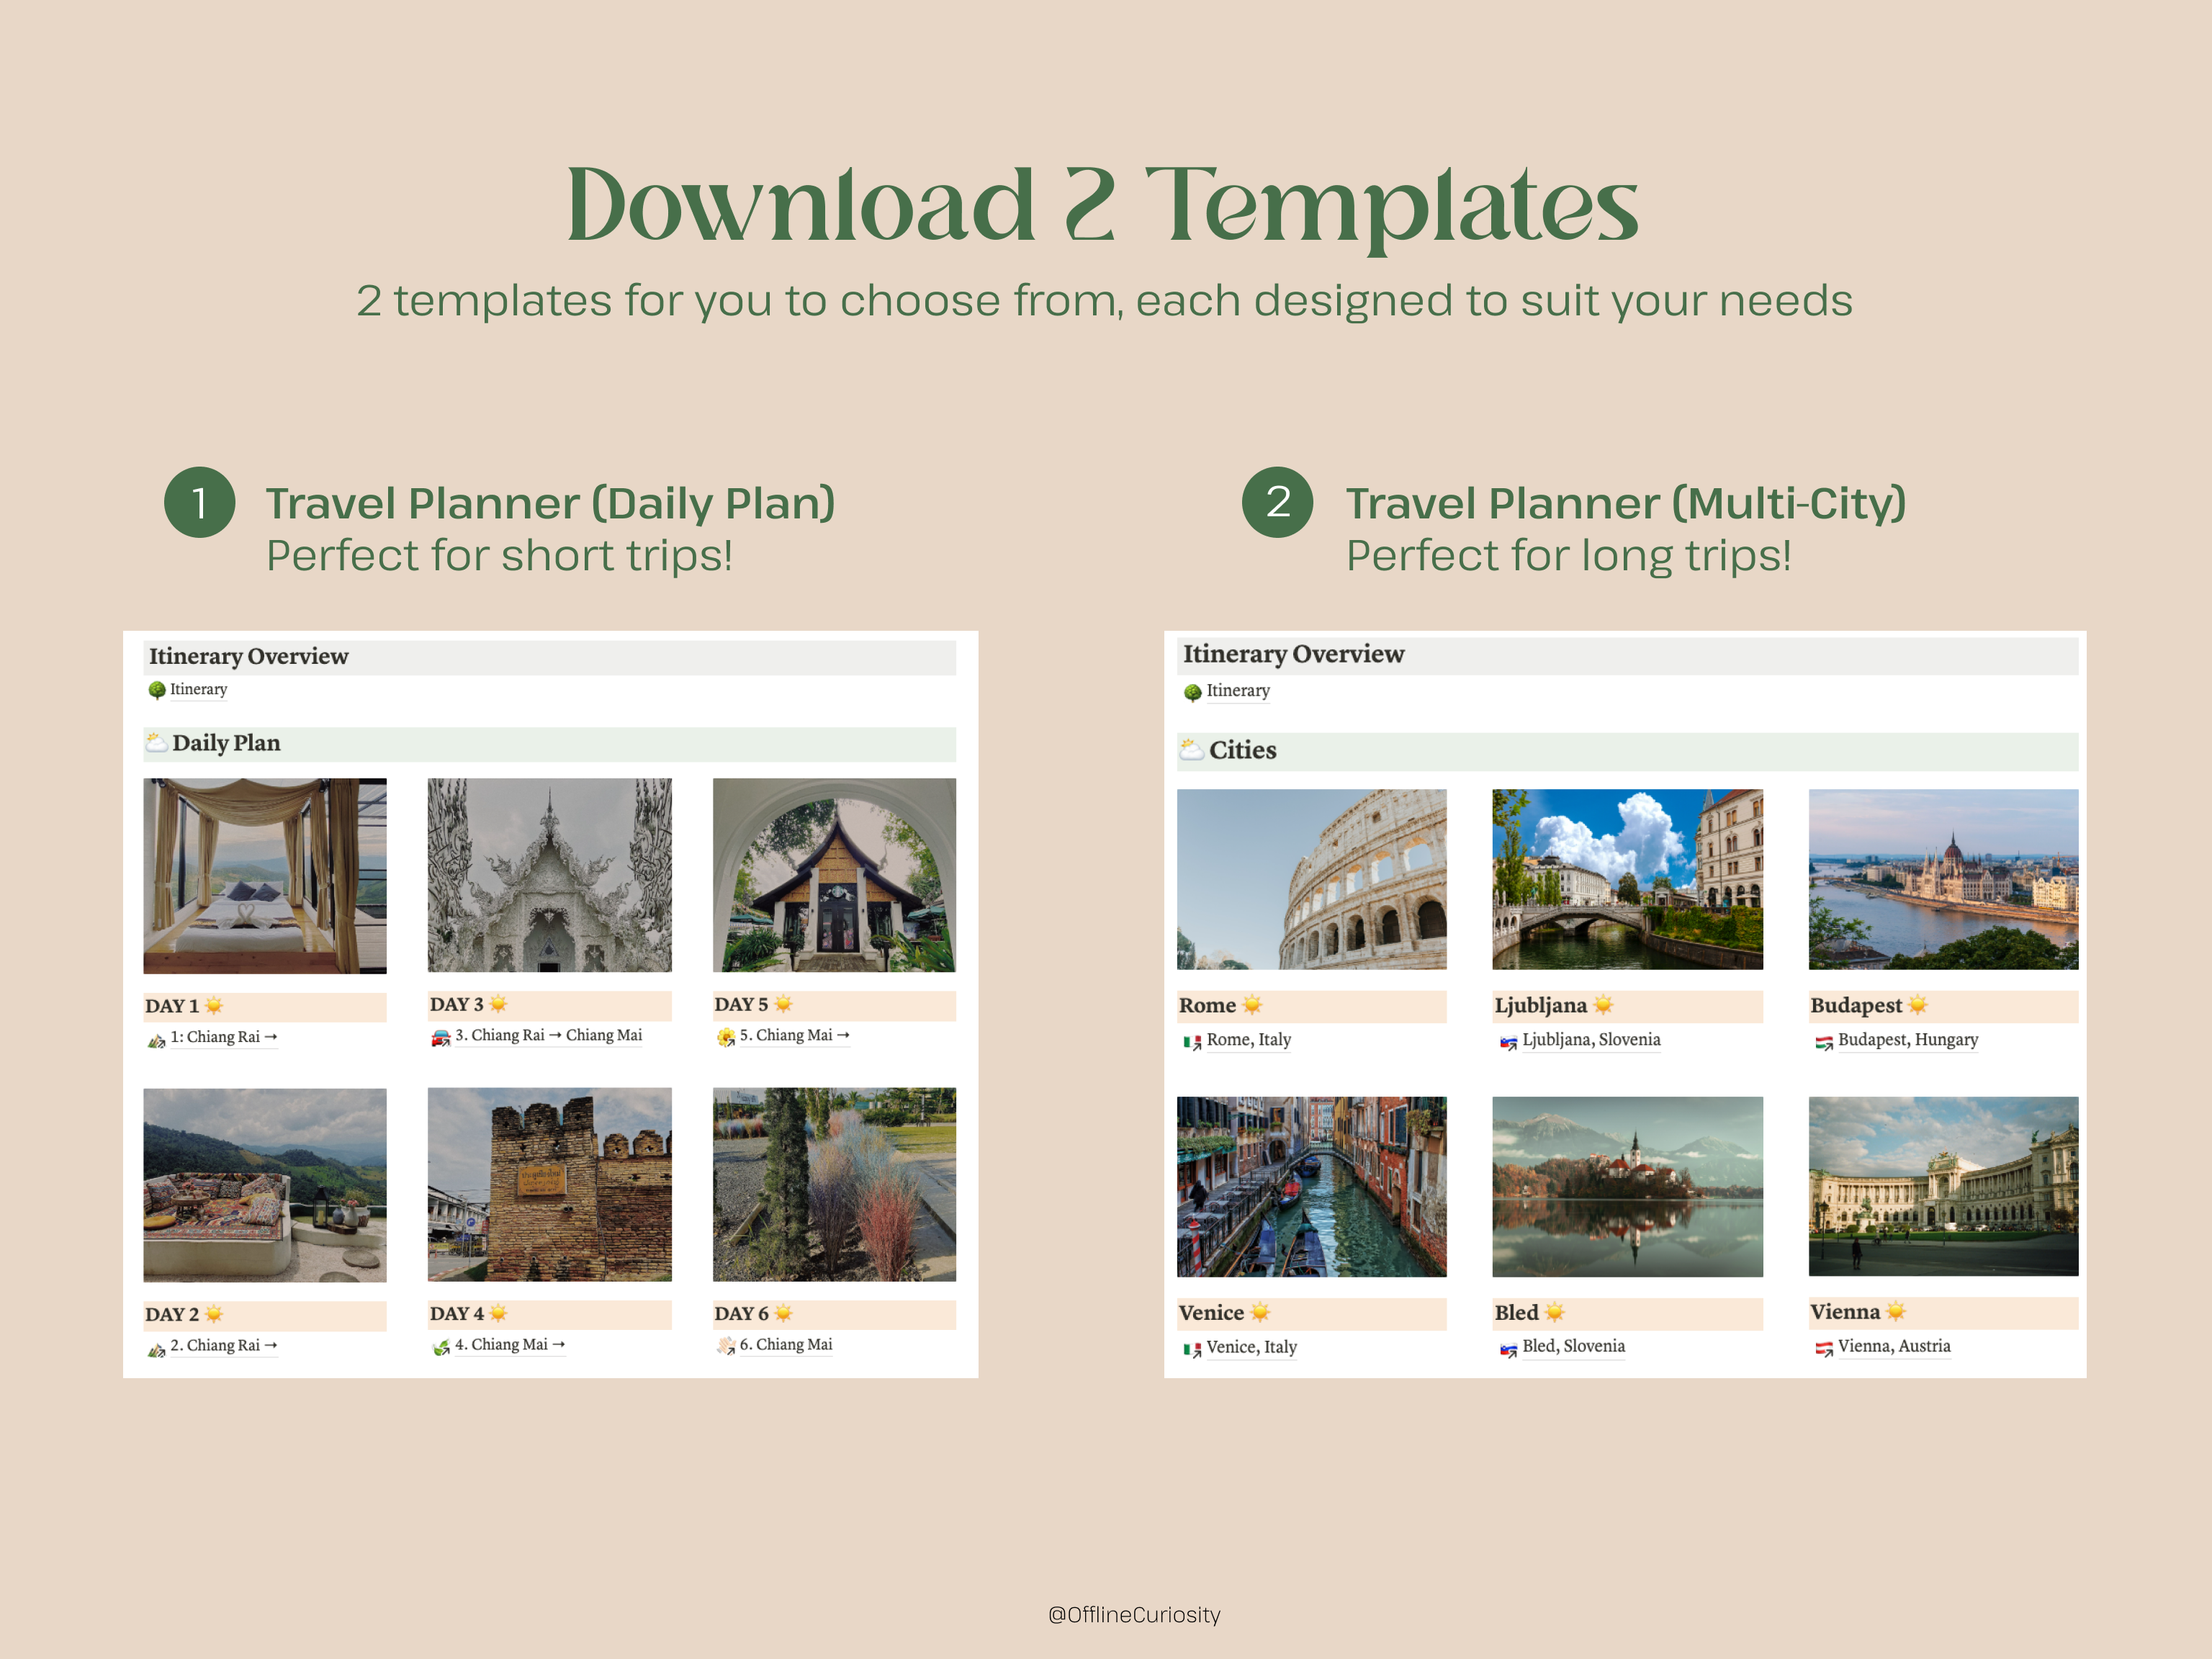This screenshot has height=1659, width=2212.
Task: Click the green number 1 circle badge
Action: coord(199,502)
